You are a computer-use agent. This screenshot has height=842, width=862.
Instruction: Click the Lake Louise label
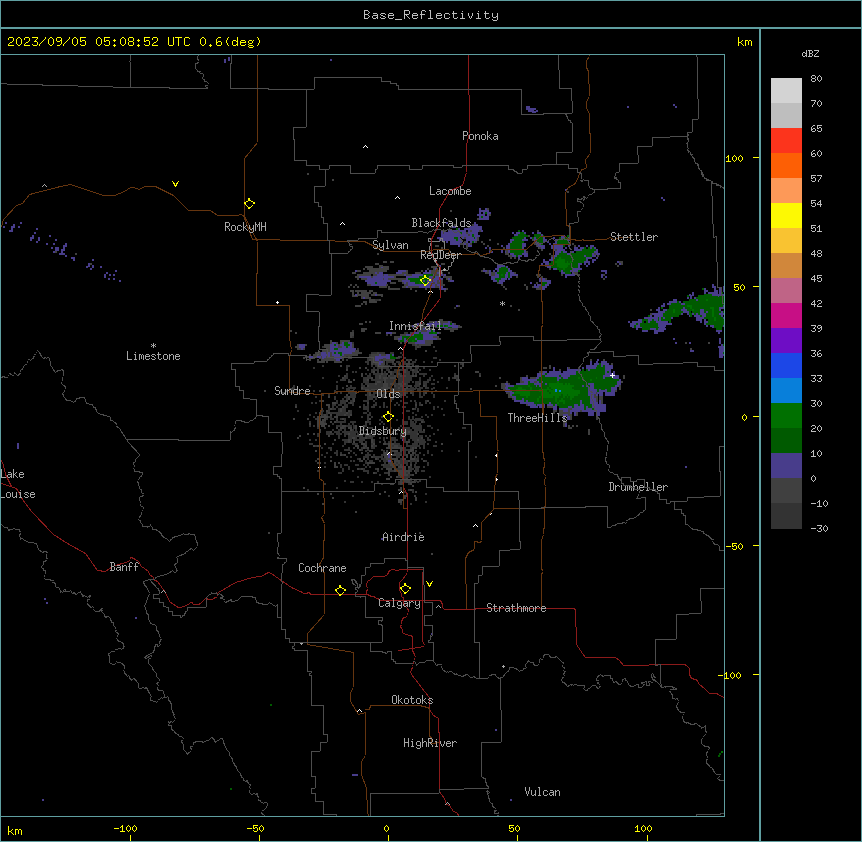[x=18, y=484]
